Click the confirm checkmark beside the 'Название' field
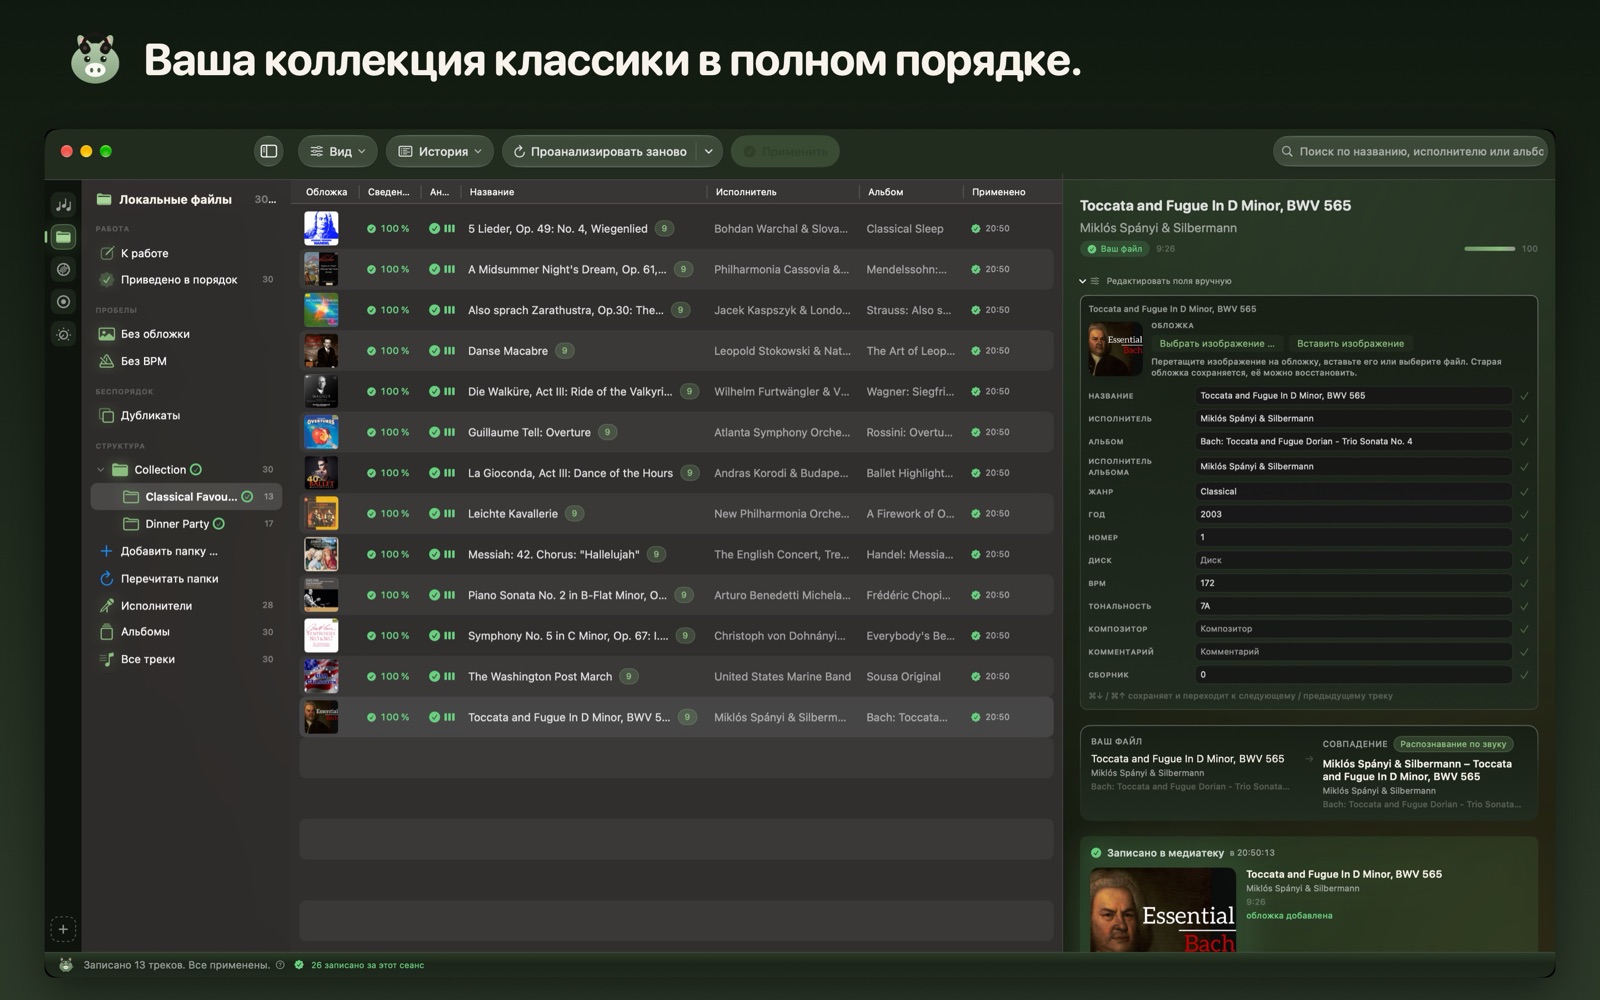Viewport: 1600px width, 1000px height. pos(1524,396)
